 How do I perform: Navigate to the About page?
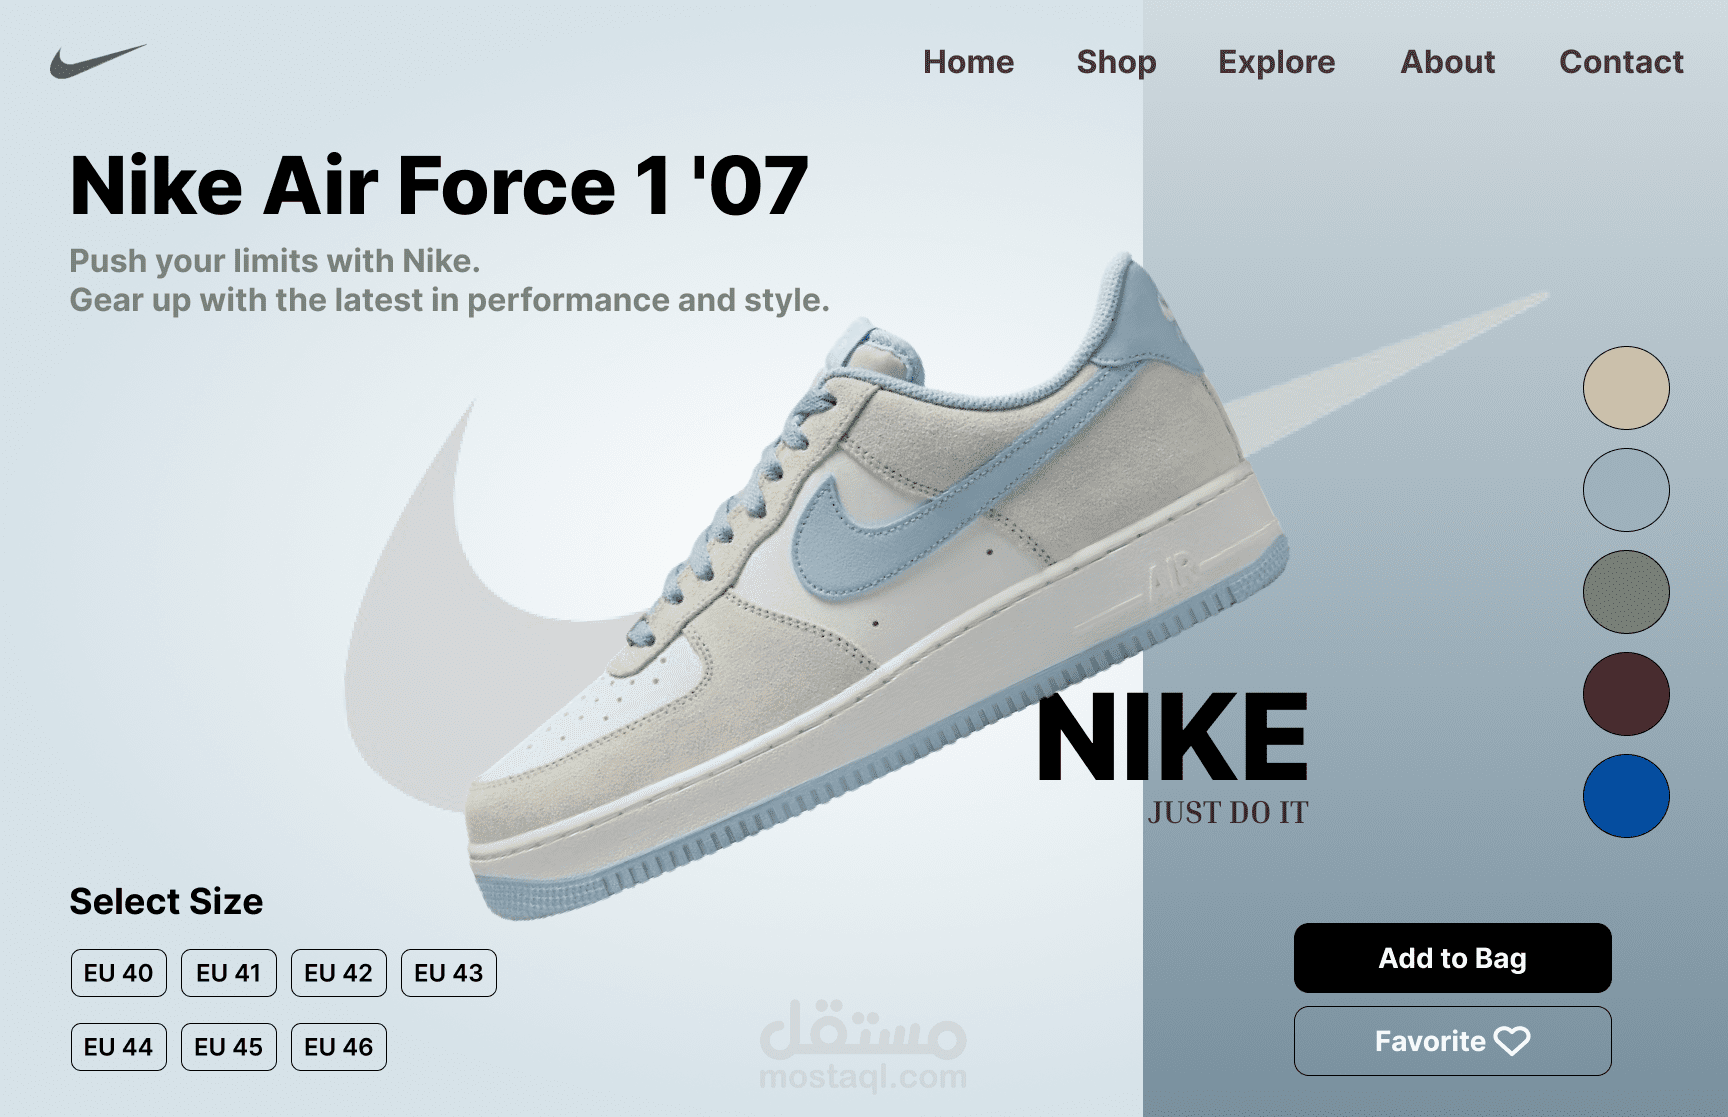tap(1447, 62)
